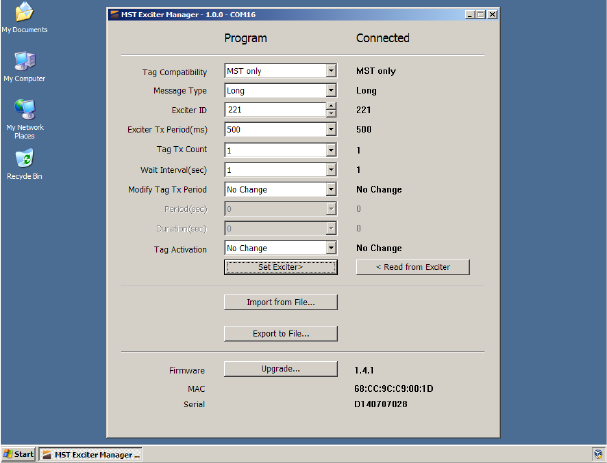
Task: Click the Wait Interval(sec) label
Action: tap(173, 170)
